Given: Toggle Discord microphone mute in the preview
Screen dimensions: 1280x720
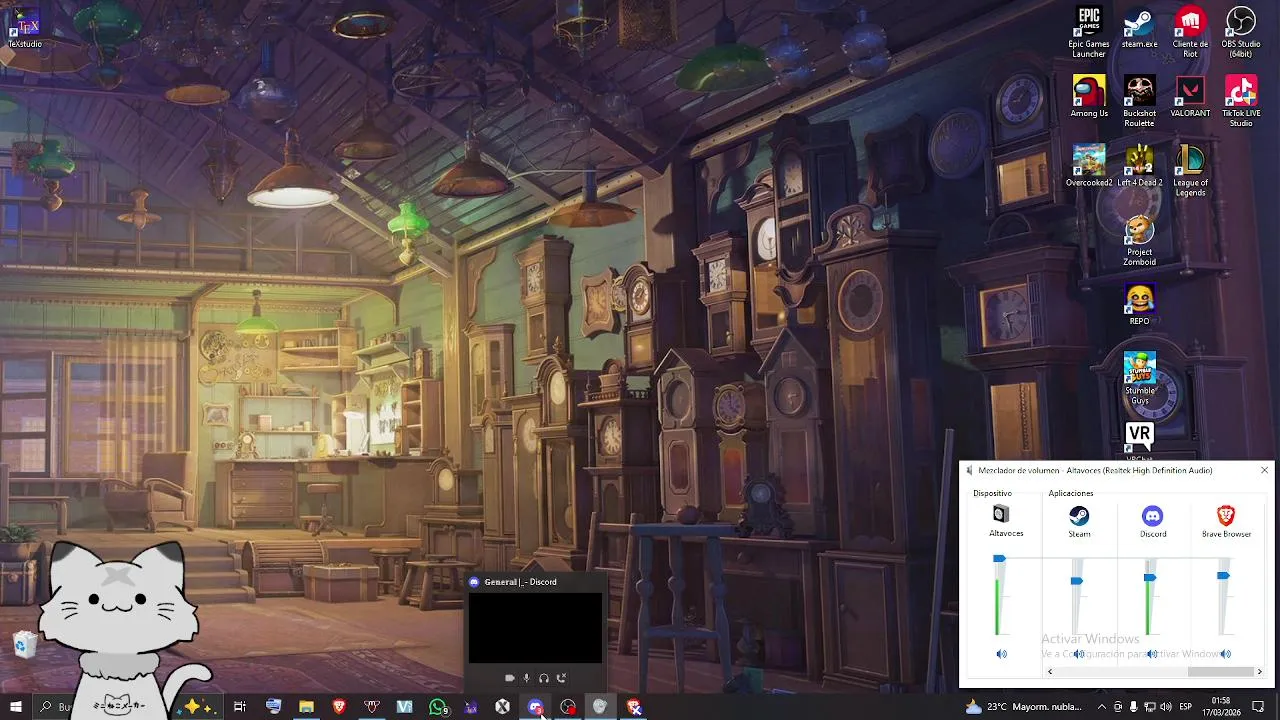Looking at the screenshot, I should [526, 678].
